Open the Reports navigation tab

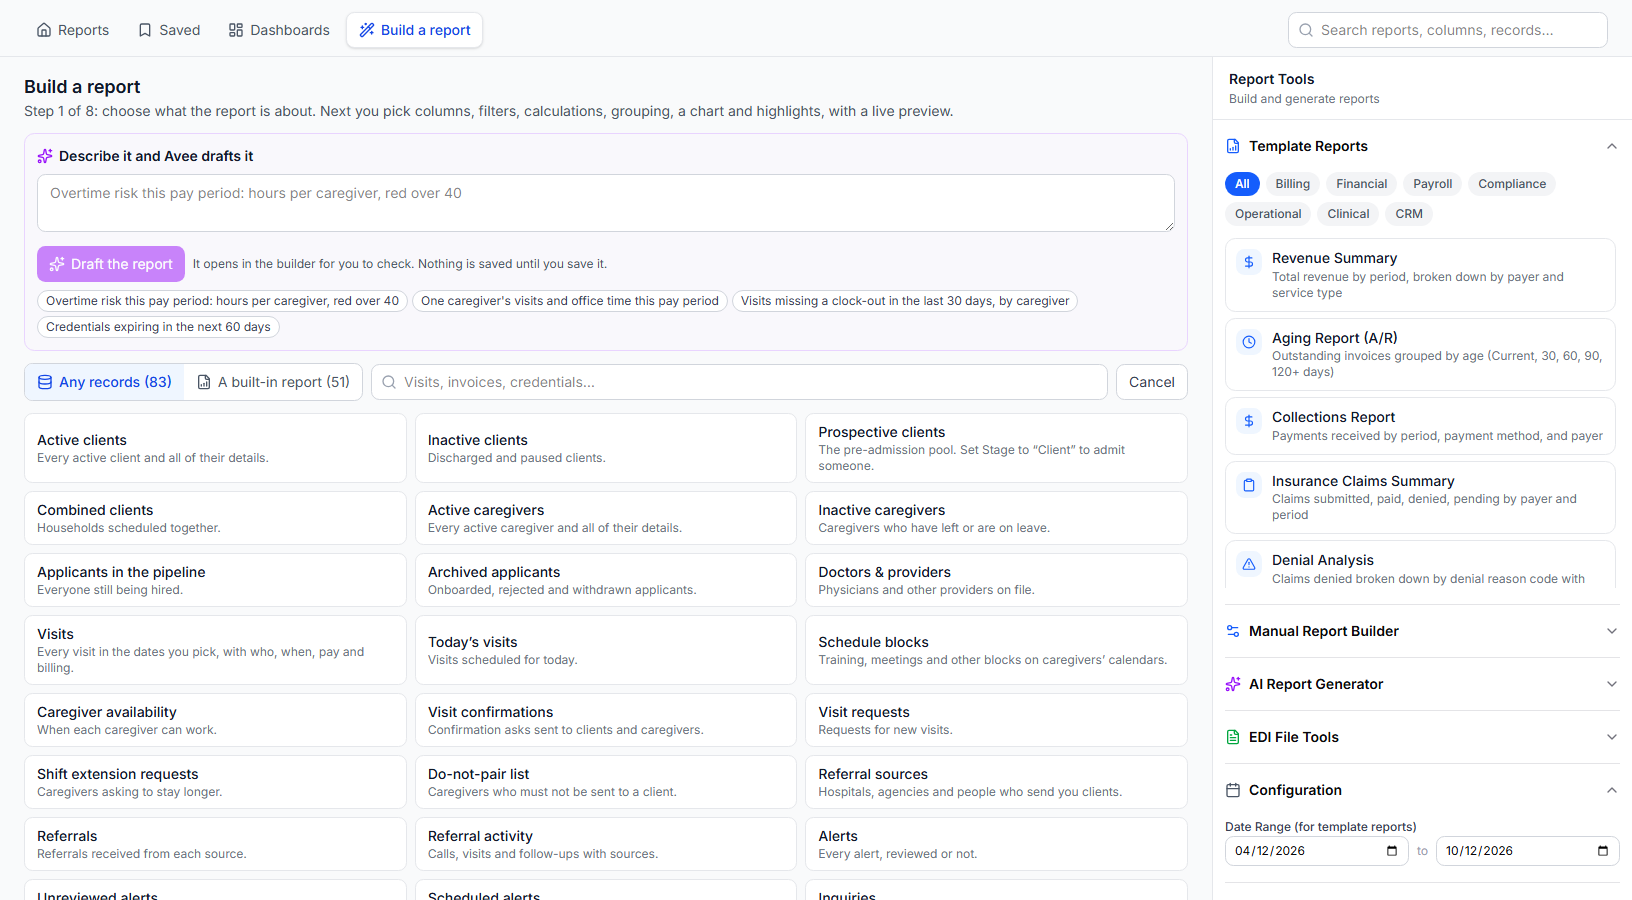coord(73,30)
